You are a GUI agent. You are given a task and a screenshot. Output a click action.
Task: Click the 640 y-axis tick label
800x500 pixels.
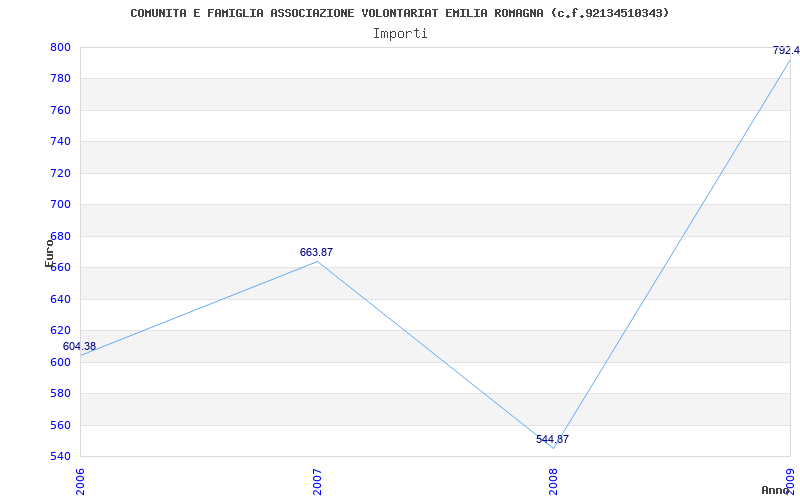59,299
